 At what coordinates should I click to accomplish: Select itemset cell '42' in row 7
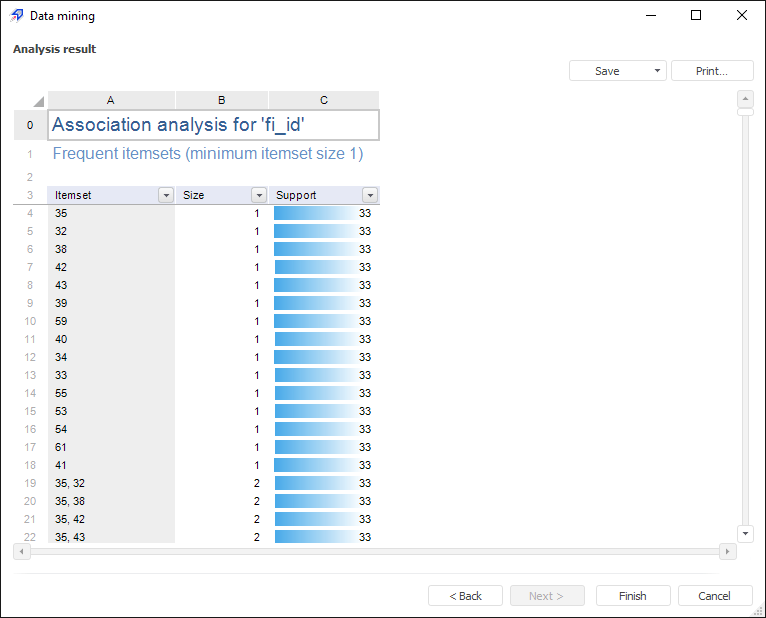click(x=111, y=267)
